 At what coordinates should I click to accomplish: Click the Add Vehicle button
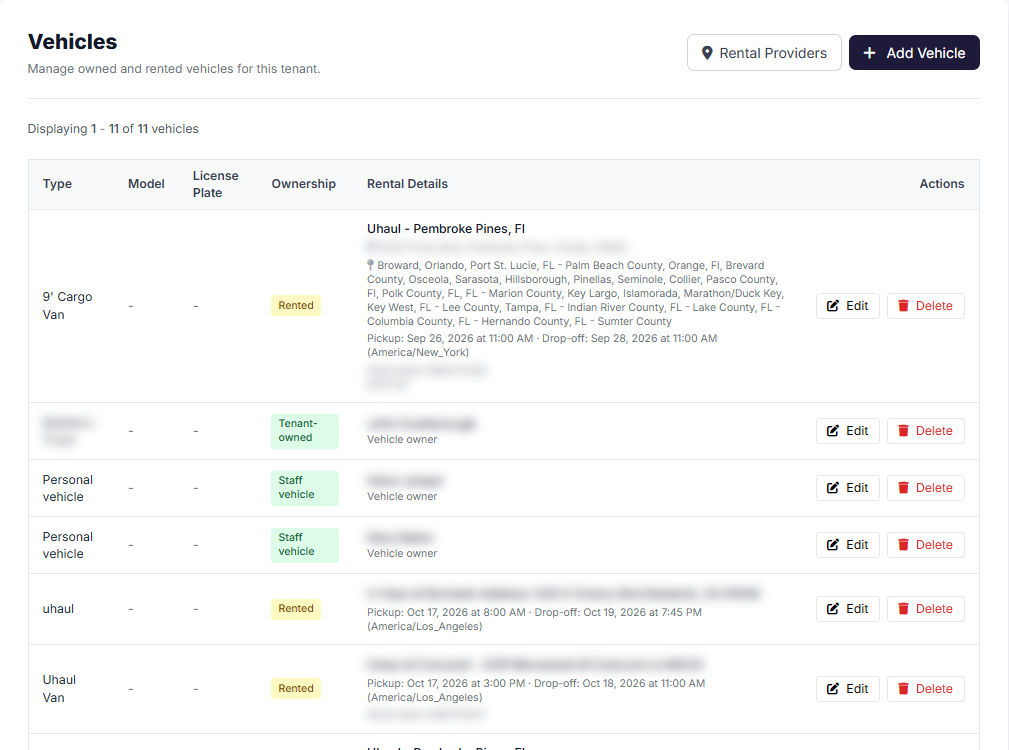[914, 53]
